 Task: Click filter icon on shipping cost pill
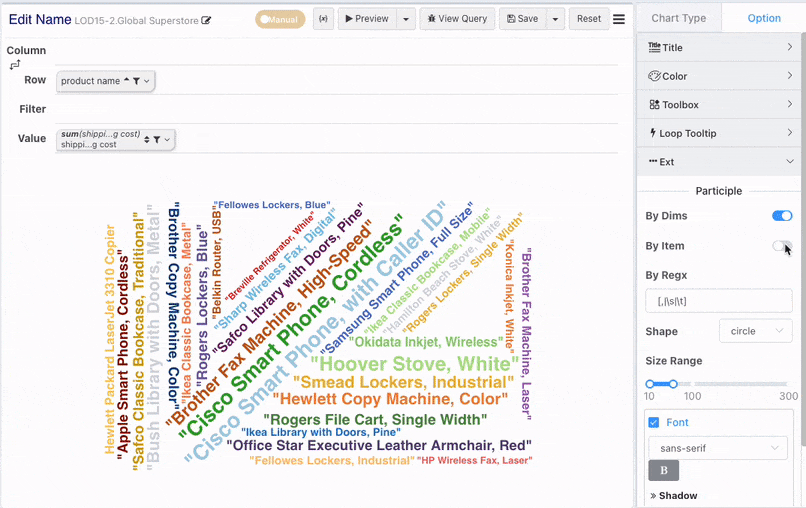pyautogui.click(x=157, y=139)
